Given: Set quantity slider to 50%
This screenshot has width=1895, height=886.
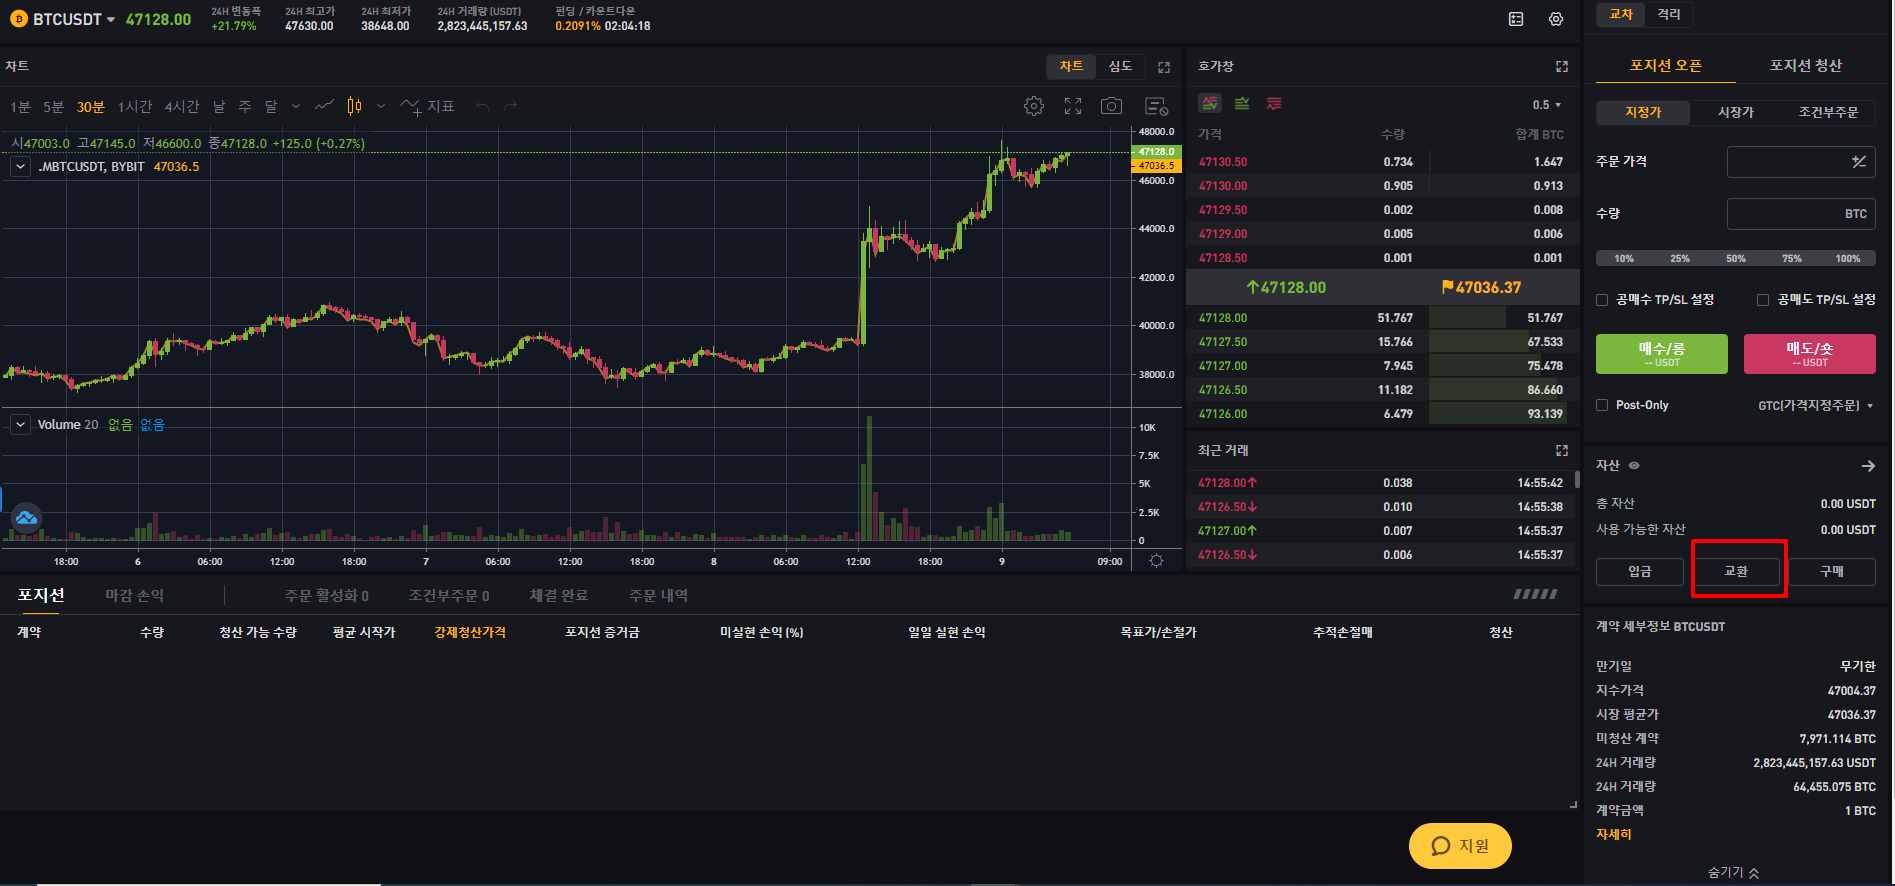Looking at the screenshot, I should tap(1735, 259).
